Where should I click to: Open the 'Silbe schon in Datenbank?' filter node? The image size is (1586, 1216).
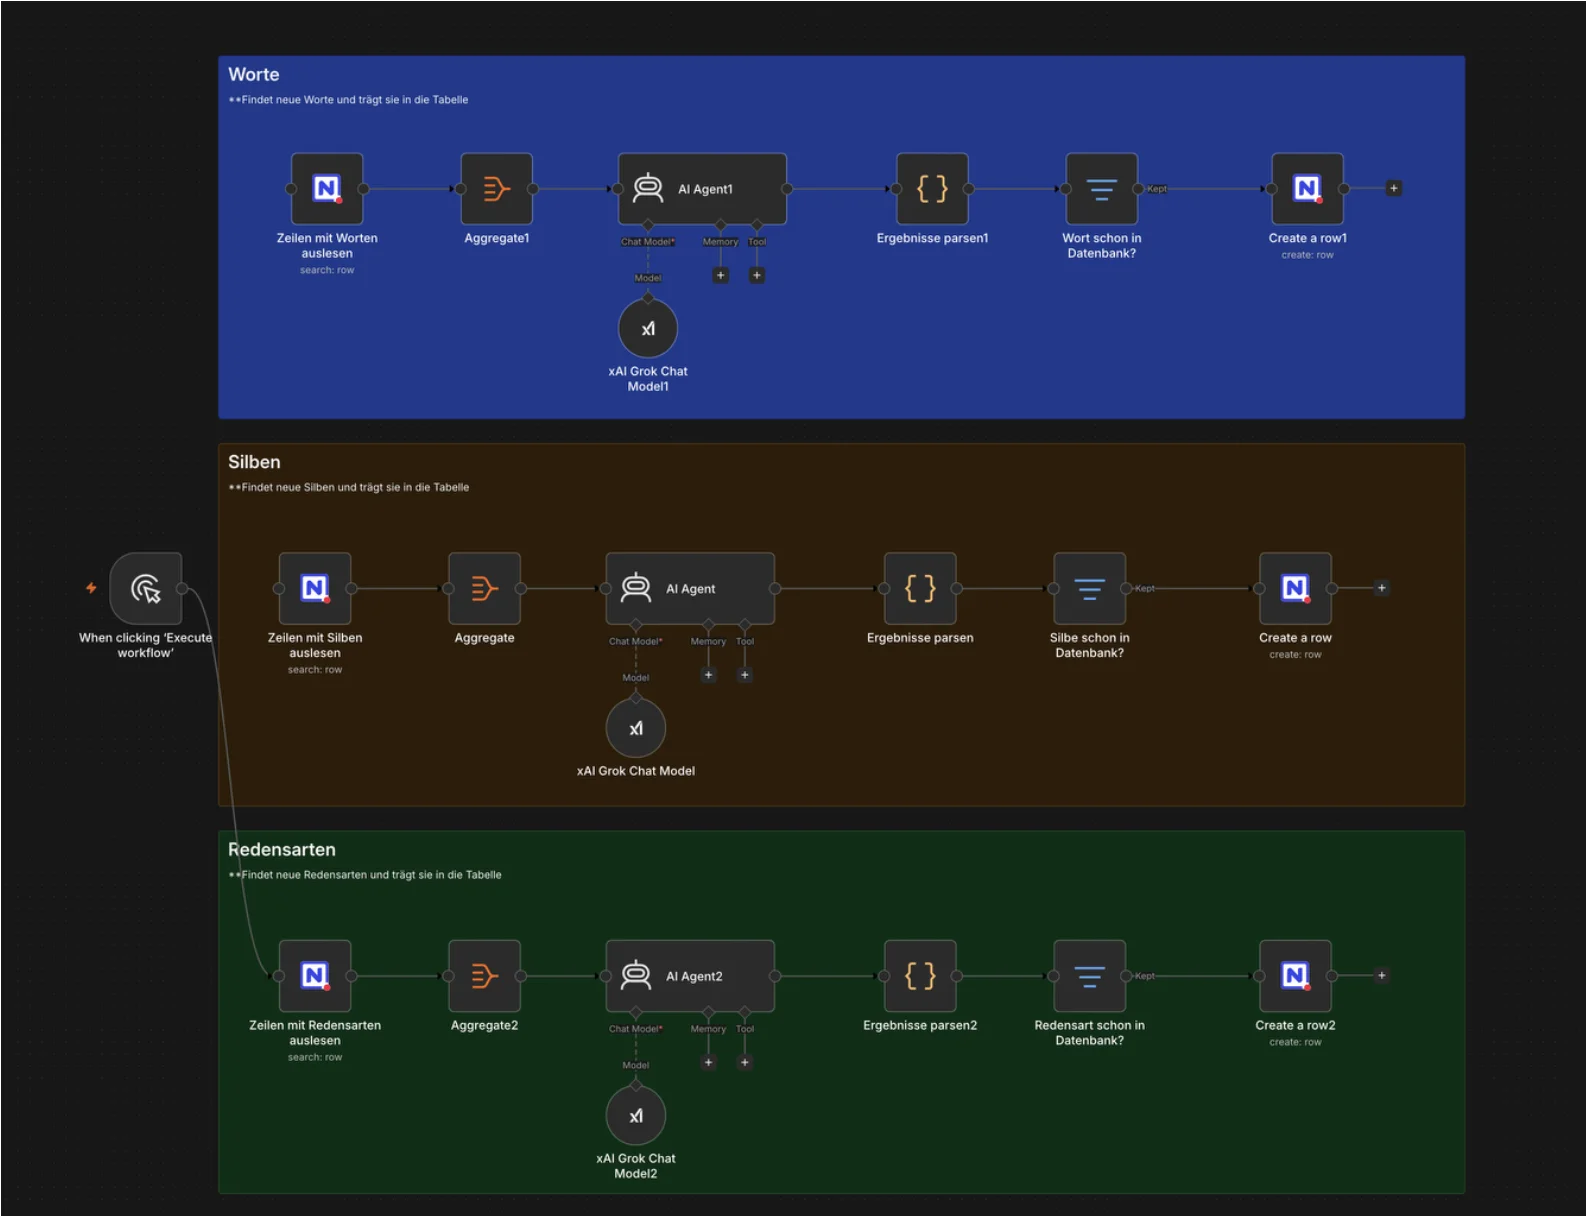click(x=1090, y=588)
